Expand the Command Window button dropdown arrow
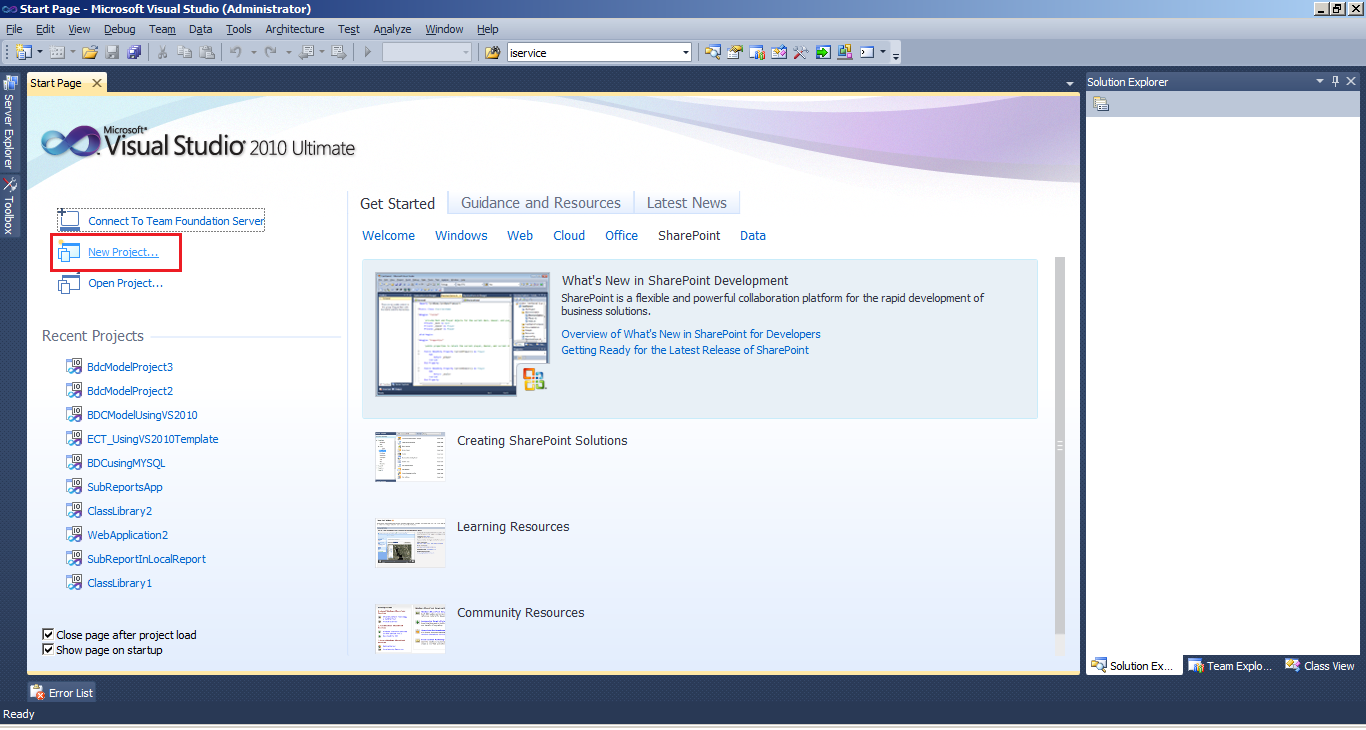 (883, 52)
